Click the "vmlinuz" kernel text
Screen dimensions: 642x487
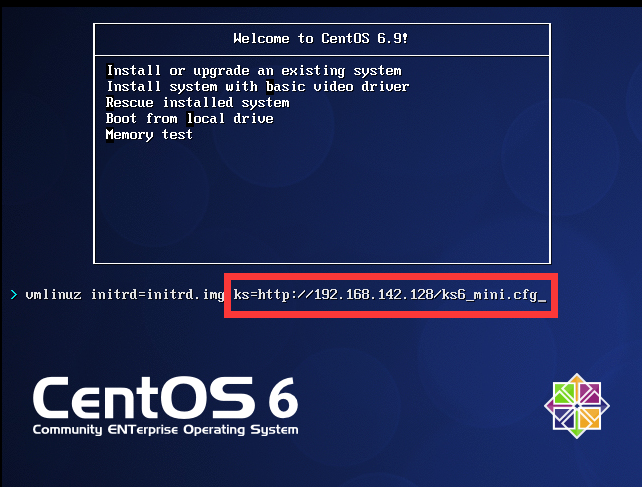point(54,294)
